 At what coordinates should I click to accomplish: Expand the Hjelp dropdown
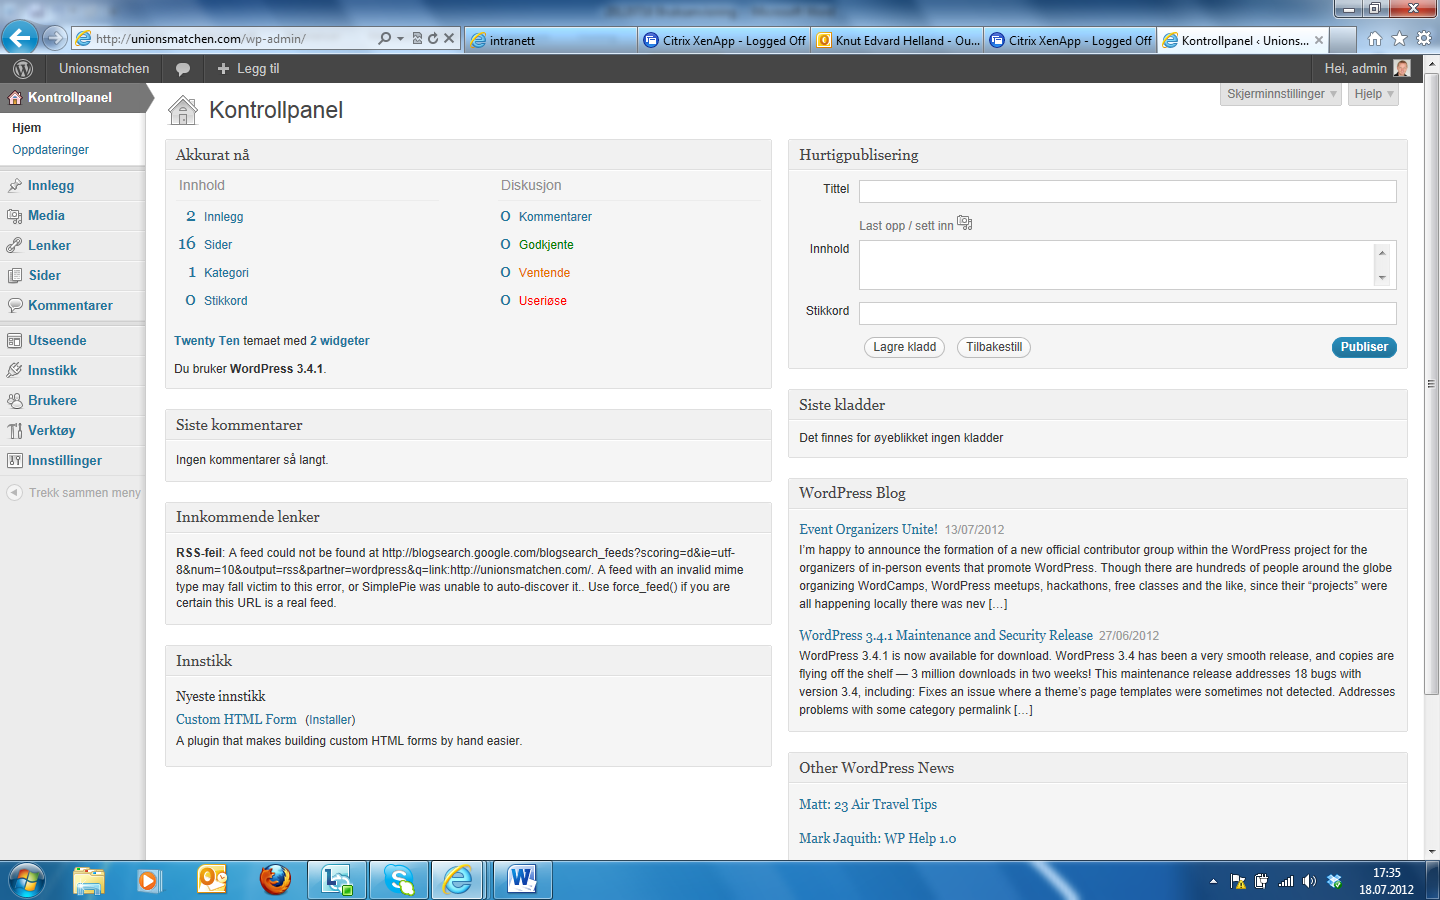click(1373, 94)
